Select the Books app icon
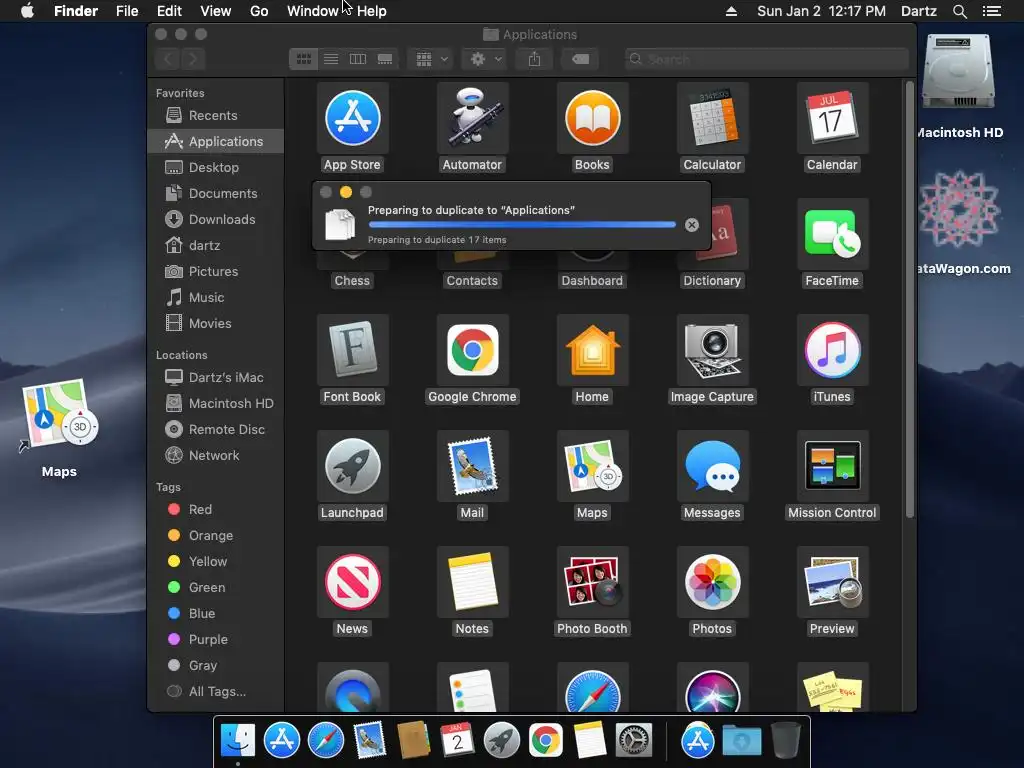Screen dimensions: 1024x768 592,118
